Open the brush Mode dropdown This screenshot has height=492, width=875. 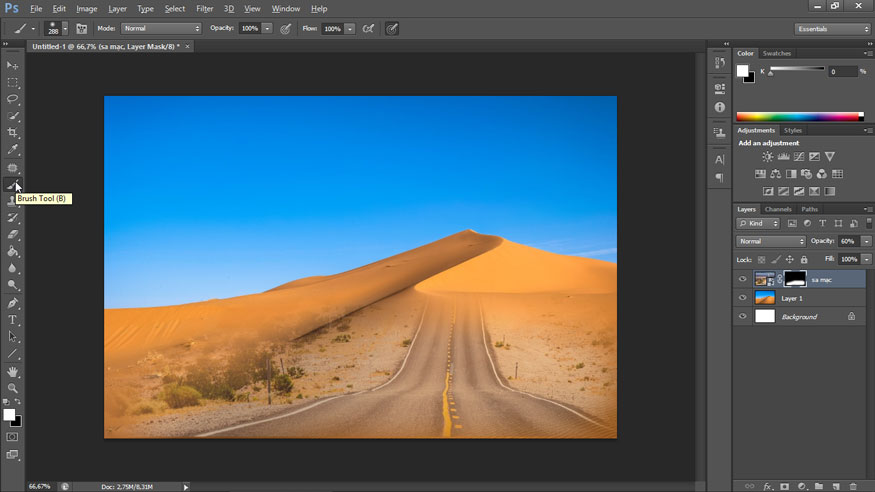click(161, 29)
